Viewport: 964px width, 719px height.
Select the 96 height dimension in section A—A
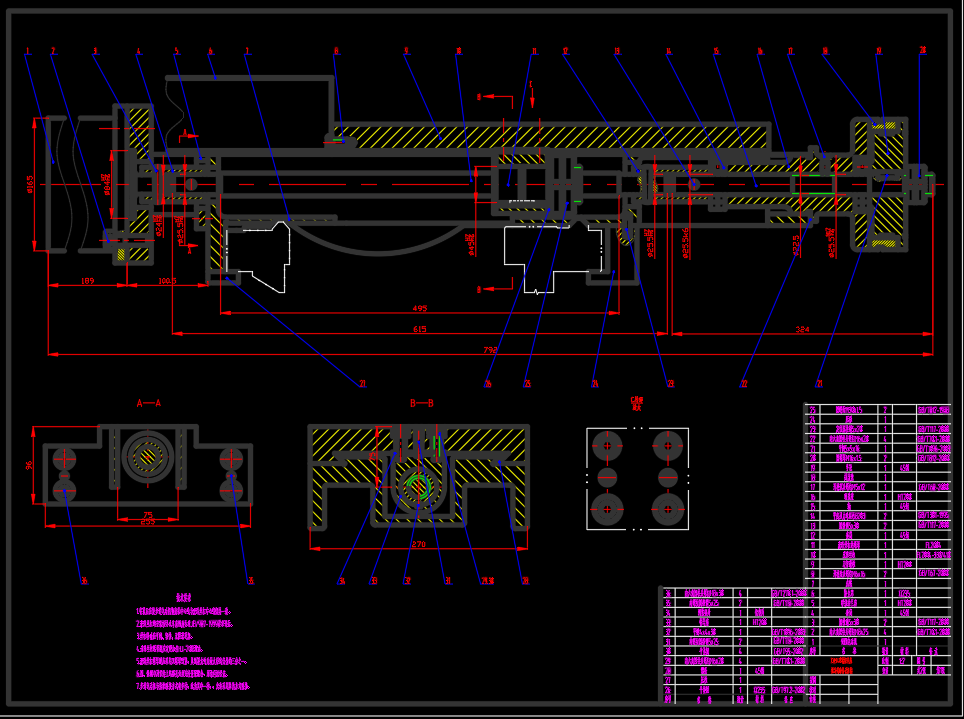(30, 466)
